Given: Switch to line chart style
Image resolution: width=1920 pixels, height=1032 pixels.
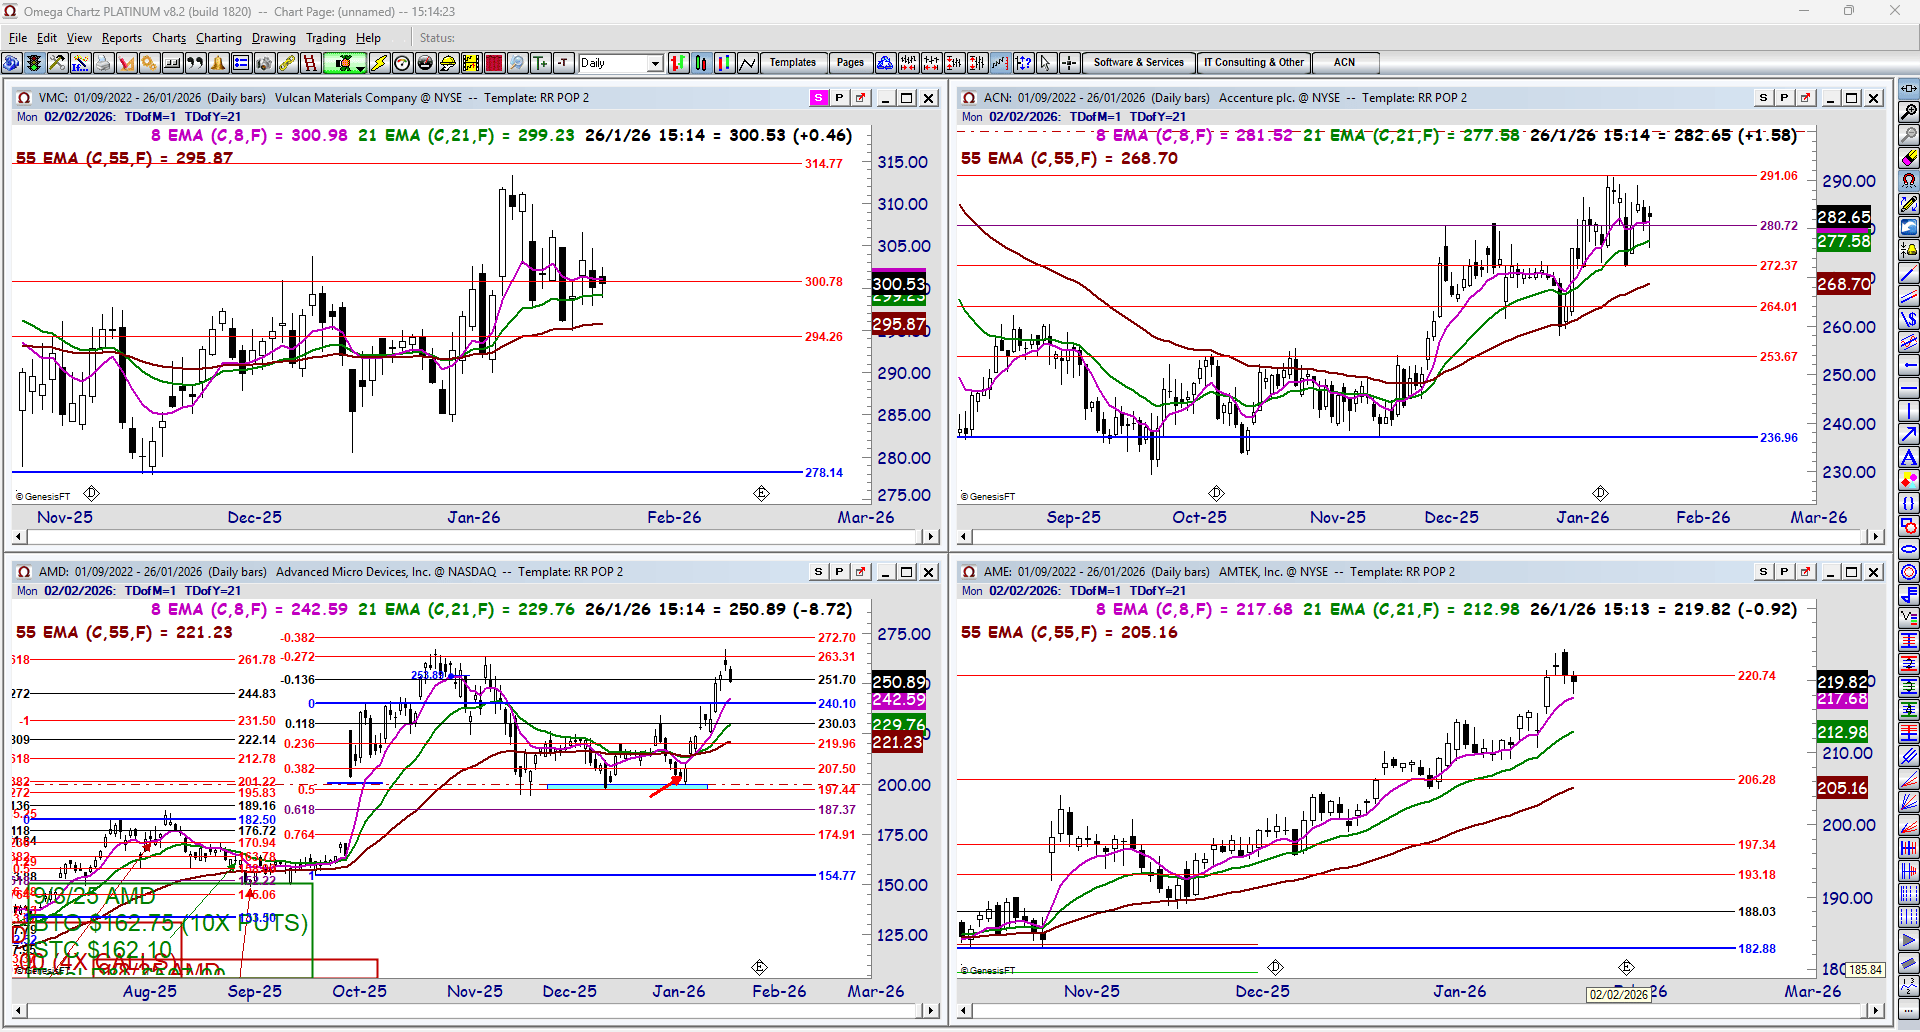Looking at the screenshot, I should click(x=748, y=63).
